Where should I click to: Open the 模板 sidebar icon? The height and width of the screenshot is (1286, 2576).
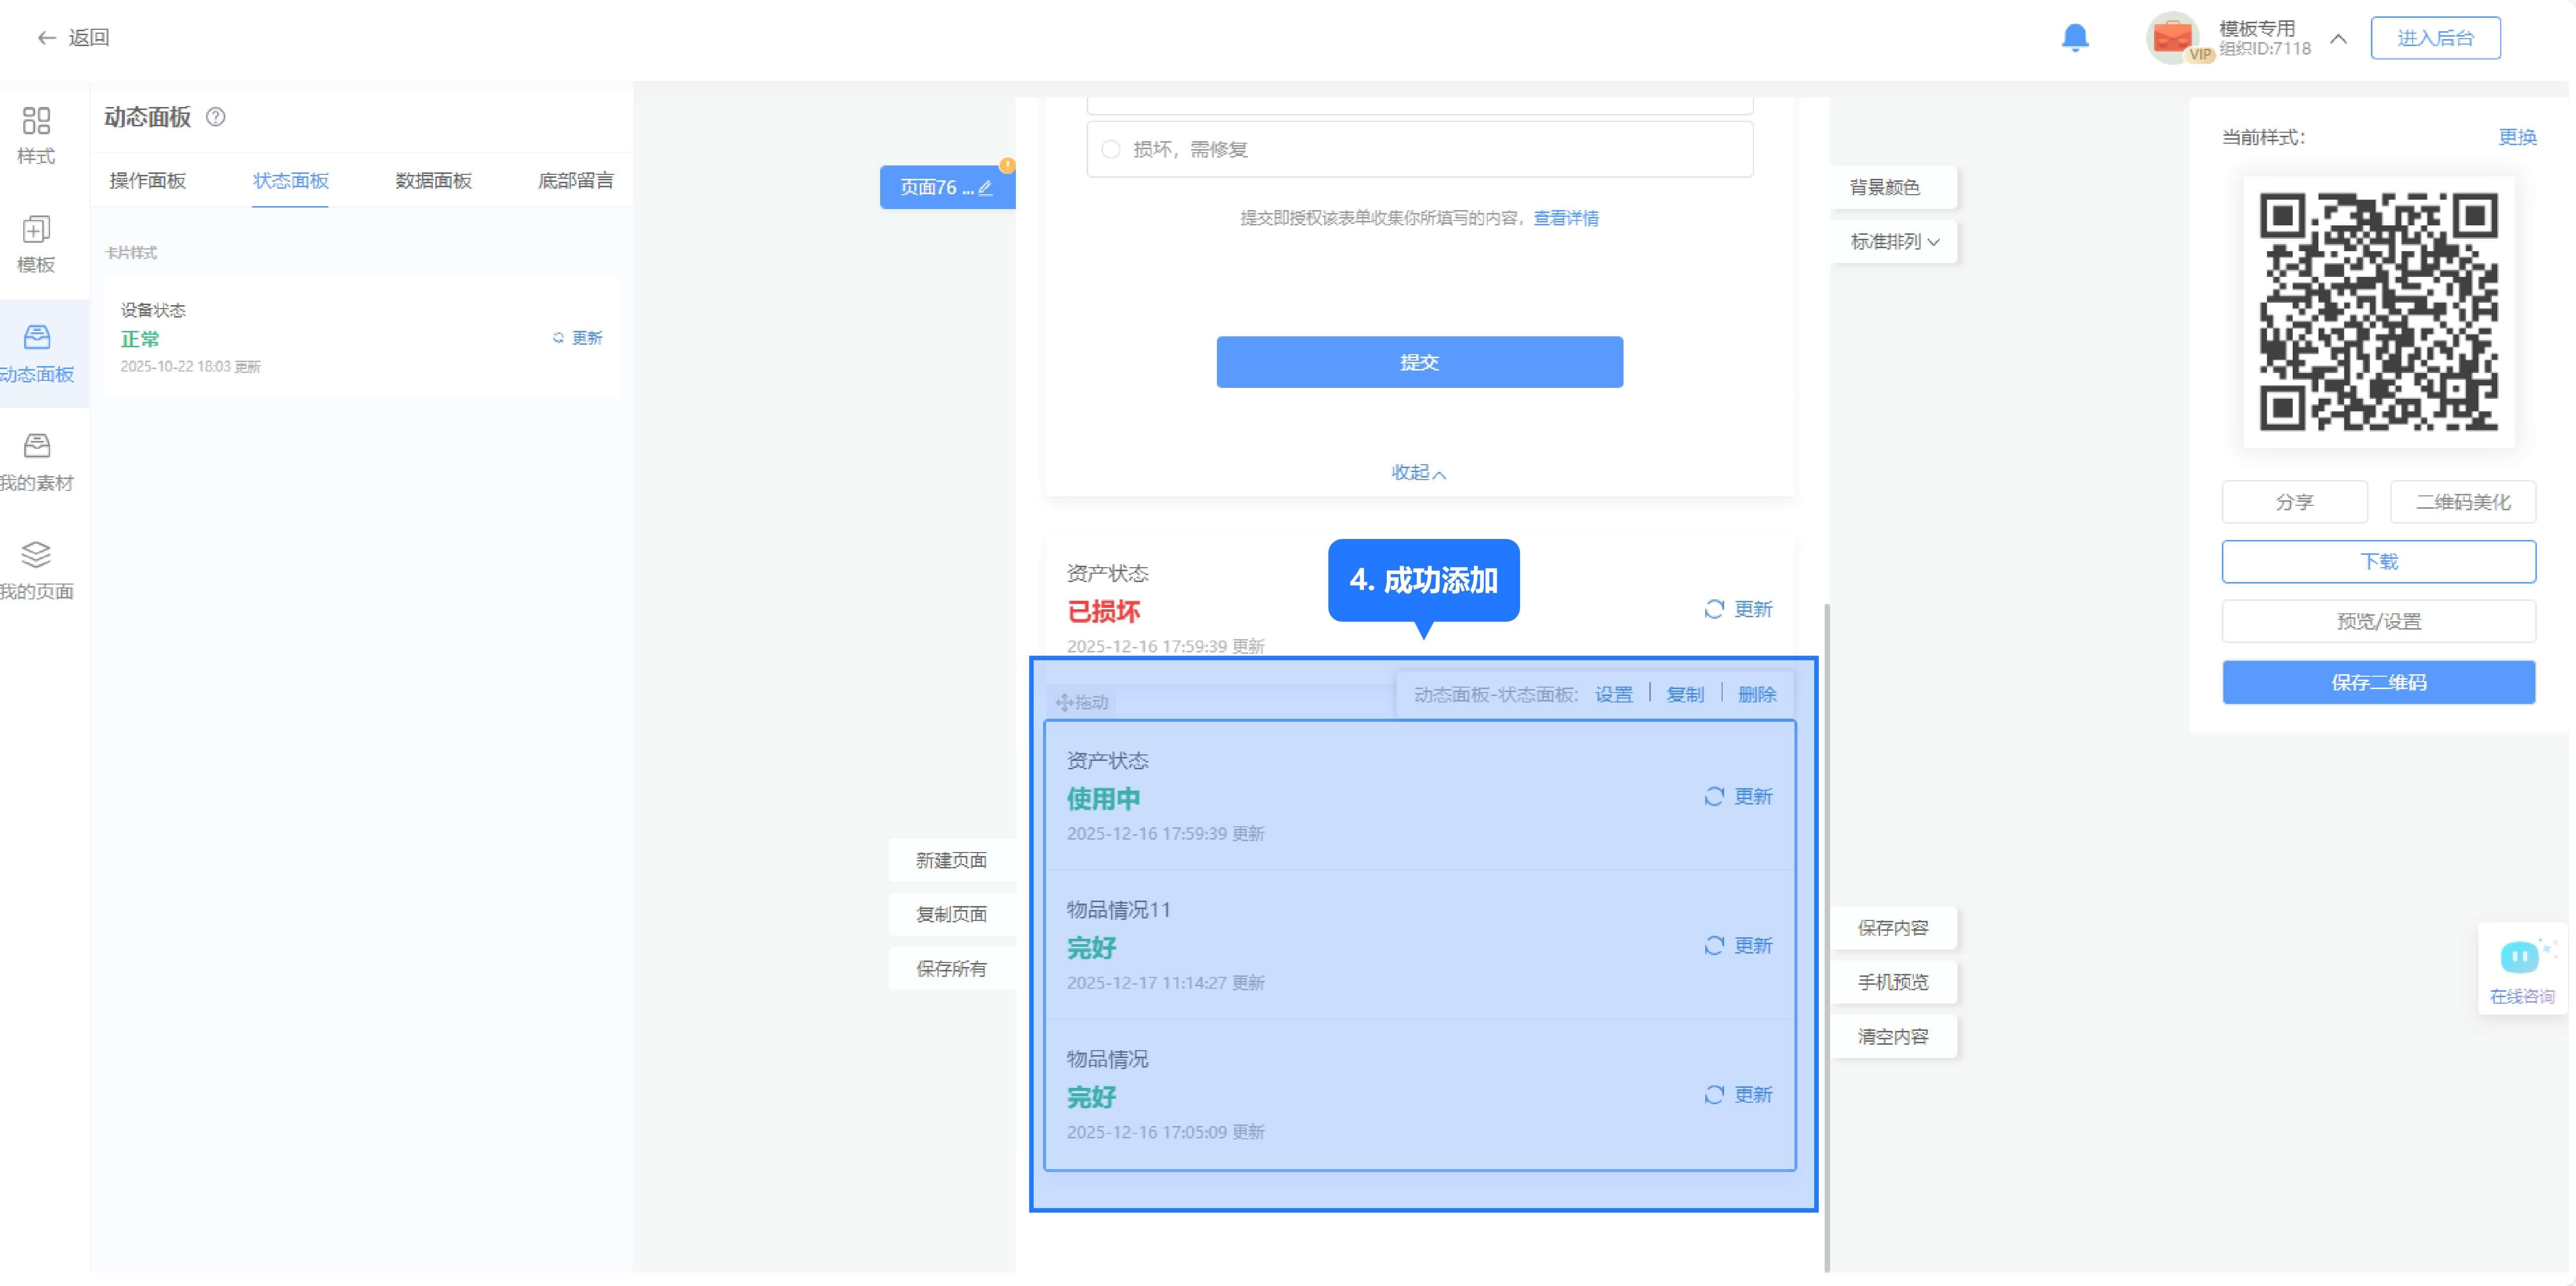36,231
